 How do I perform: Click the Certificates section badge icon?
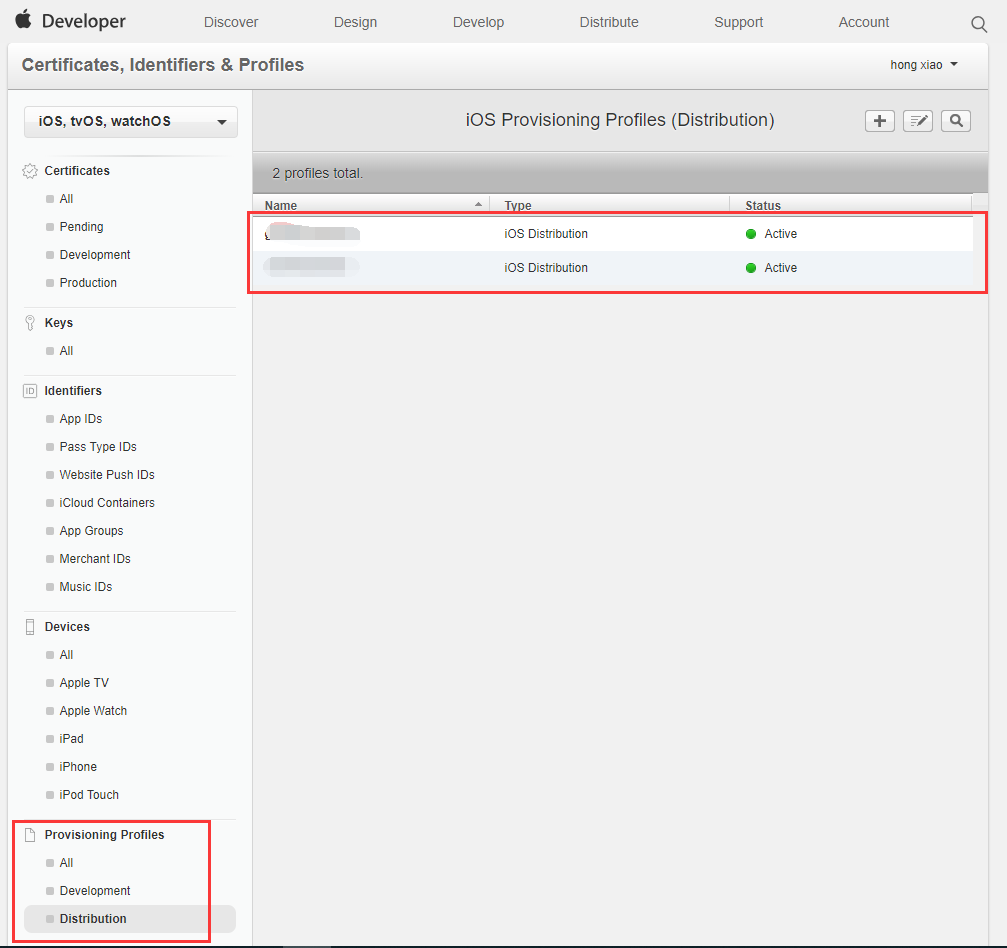[30, 171]
